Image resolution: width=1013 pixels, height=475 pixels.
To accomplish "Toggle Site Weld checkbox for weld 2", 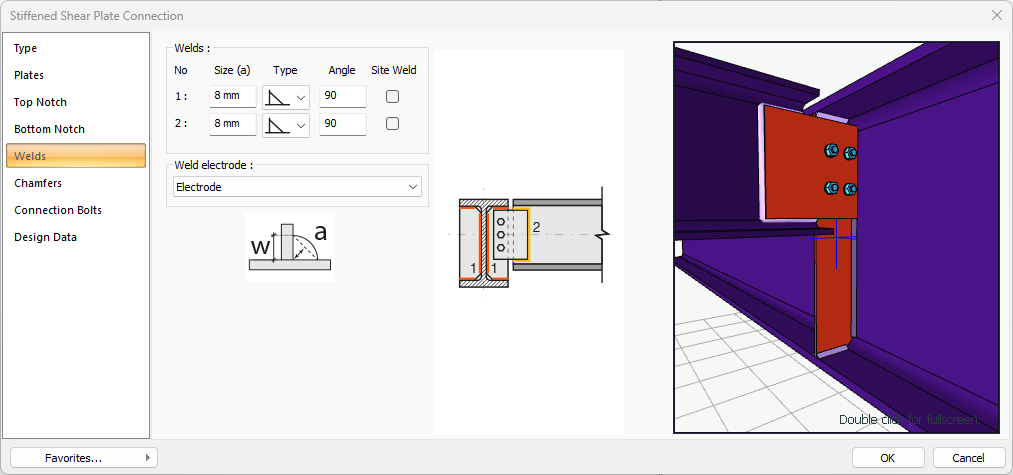I will coord(393,124).
